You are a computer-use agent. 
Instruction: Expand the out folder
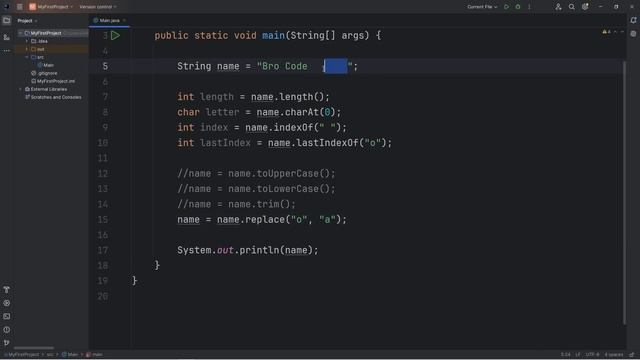point(27,49)
